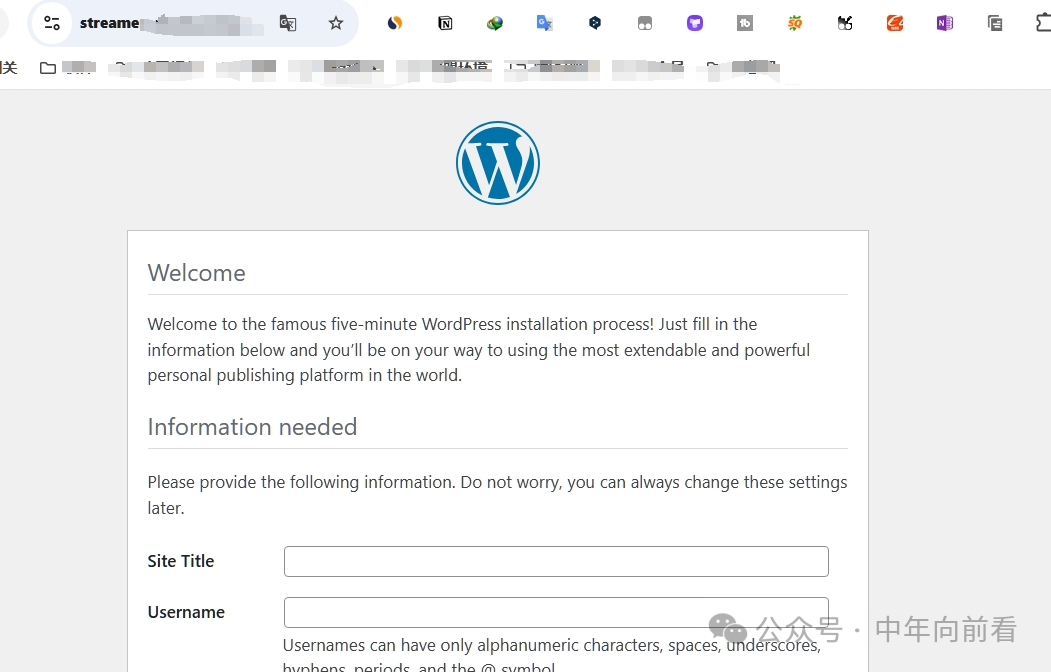Bookmark this page with the star icon

(x=336, y=23)
